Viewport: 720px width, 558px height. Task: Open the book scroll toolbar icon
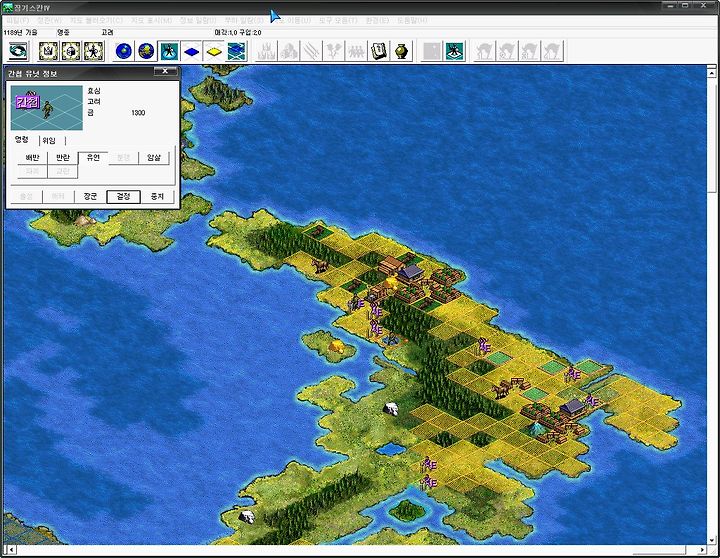click(379, 51)
